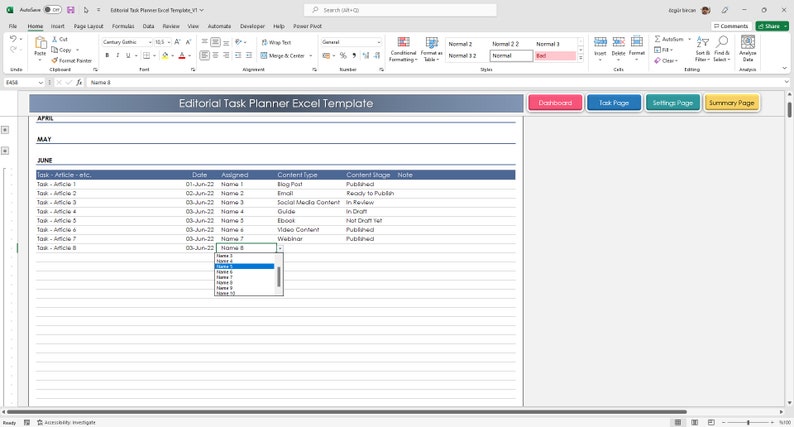Viewport: 794px width, 427px height.
Task: Toggle Center horizontal alignment
Action: [x=215, y=55]
